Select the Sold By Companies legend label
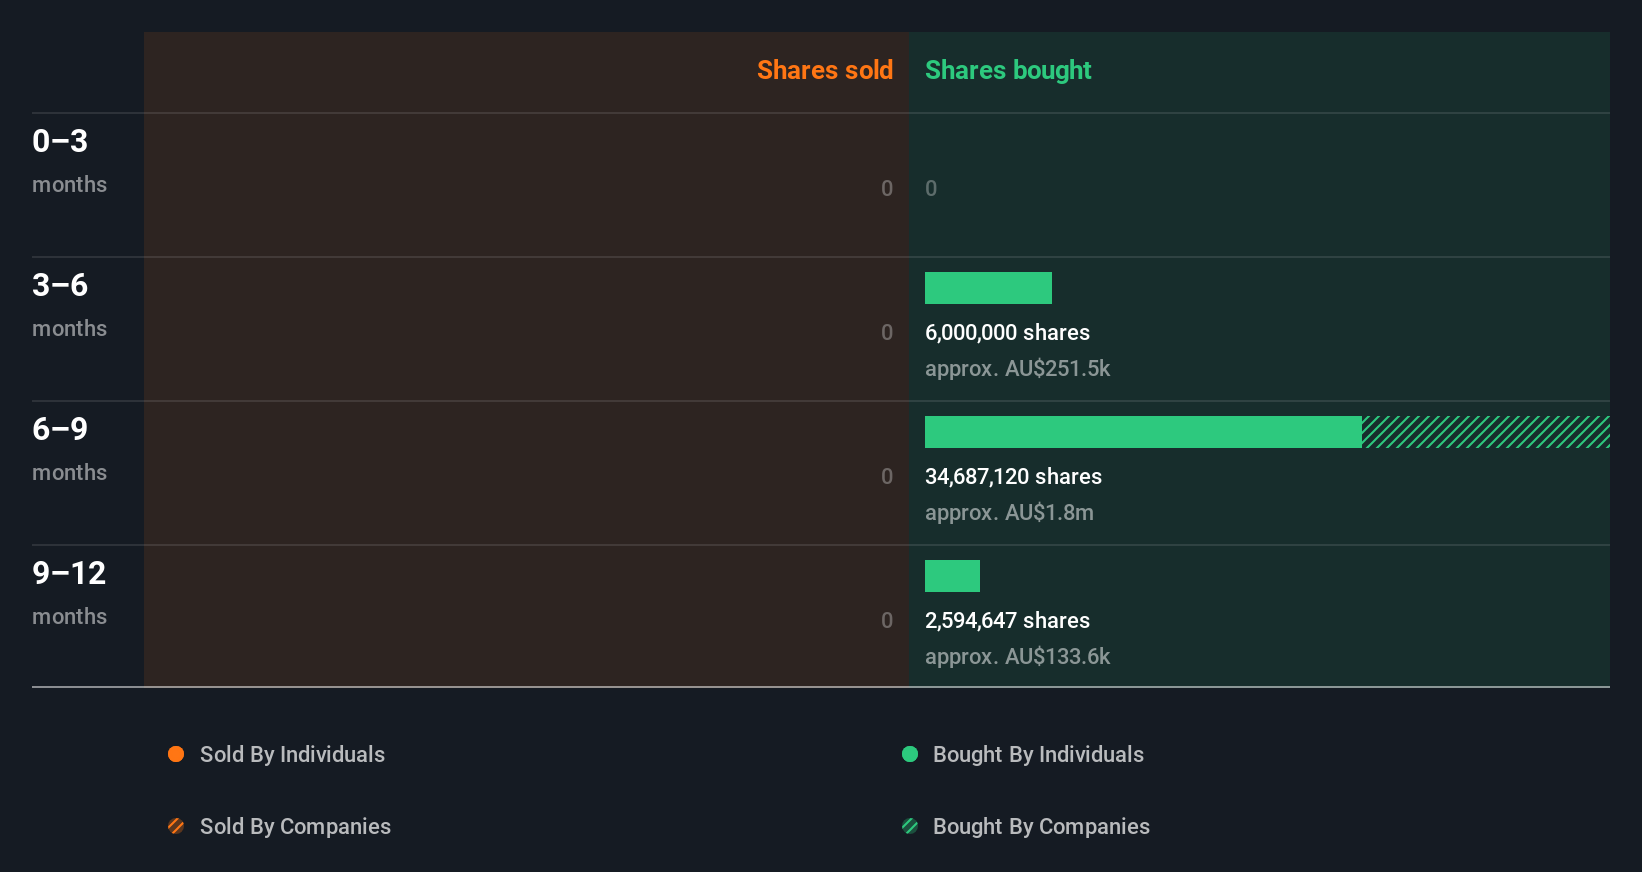This screenshot has height=872, width=1642. pos(295,827)
